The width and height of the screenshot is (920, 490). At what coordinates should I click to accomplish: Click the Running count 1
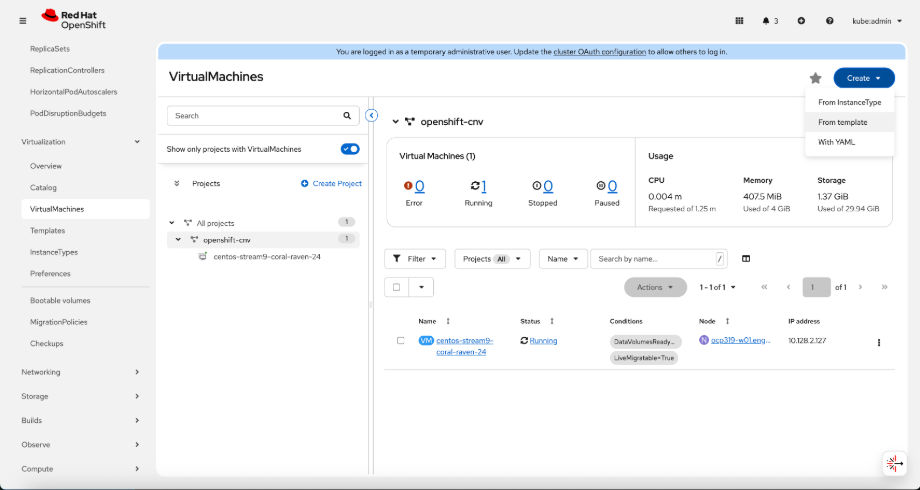[483, 186]
